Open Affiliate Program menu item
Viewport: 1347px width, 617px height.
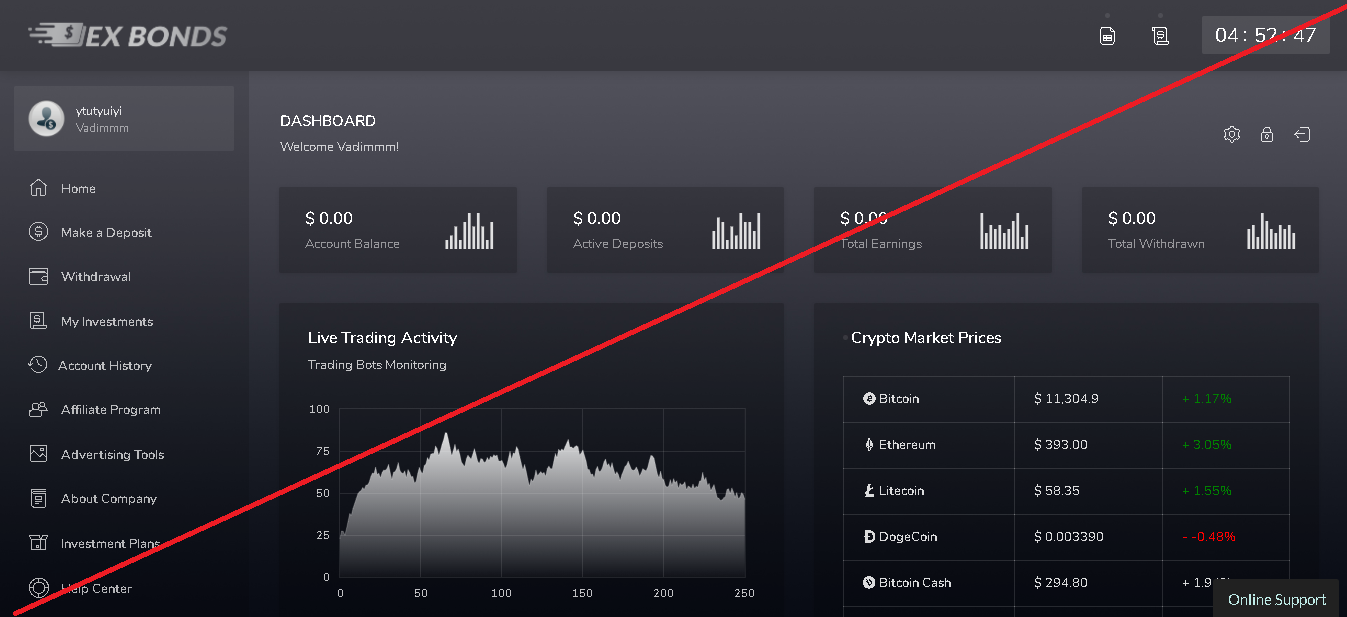tap(111, 410)
